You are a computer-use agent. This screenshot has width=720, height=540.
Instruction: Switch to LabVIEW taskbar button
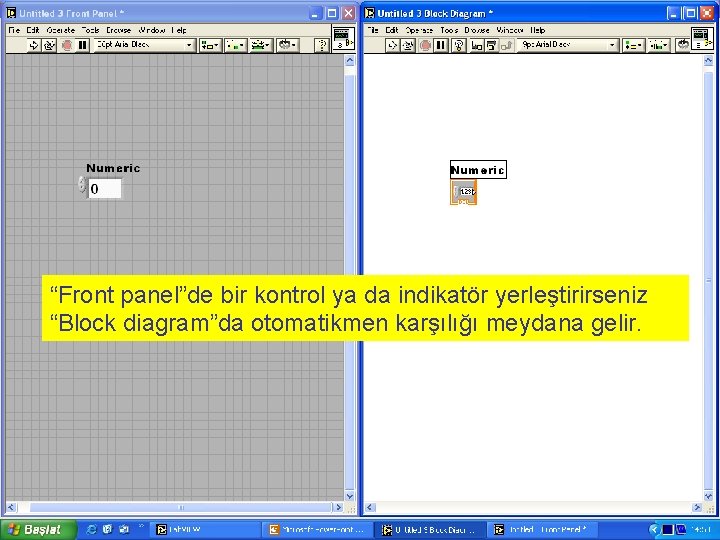pyautogui.click(x=205, y=530)
